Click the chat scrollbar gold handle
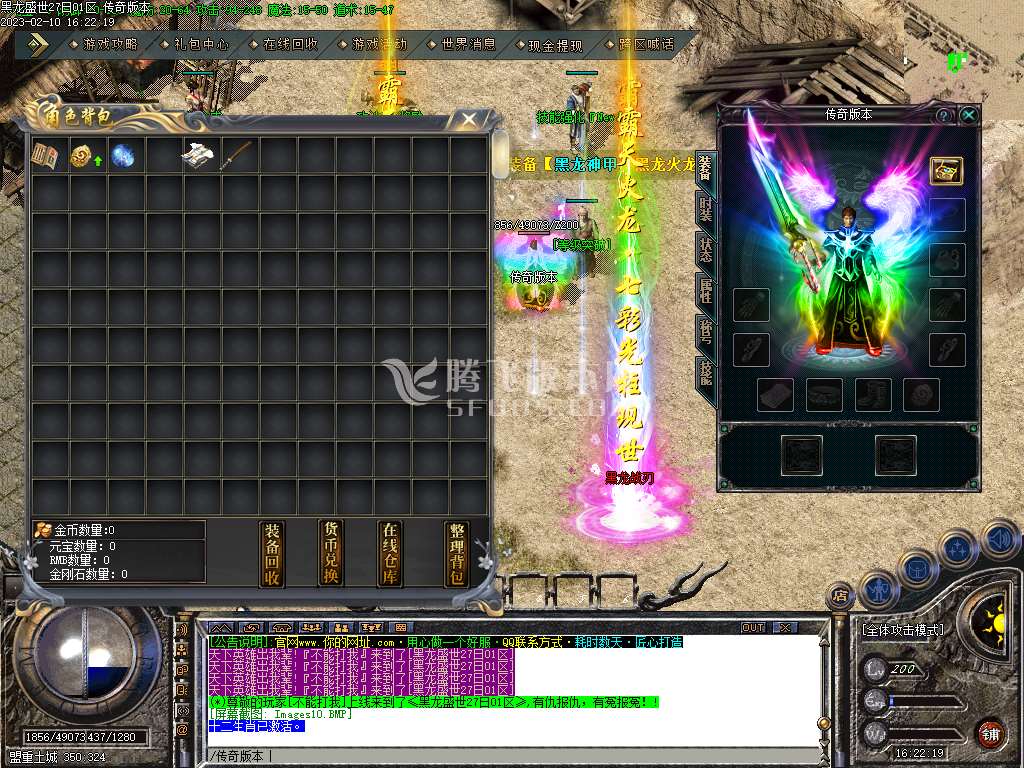The width and height of the screenshot is (1024, 768). pyautogui.click(x=824, y=722)
